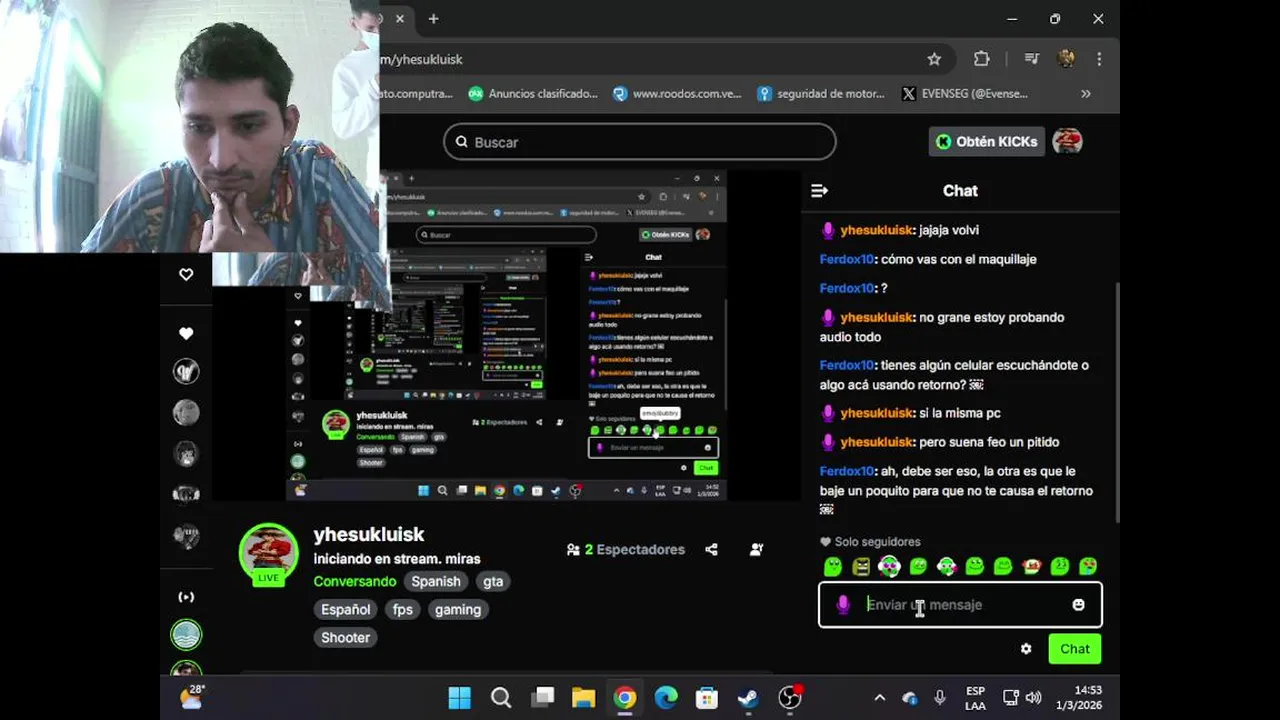
Task: Click the fps tag
Action: 403,609
